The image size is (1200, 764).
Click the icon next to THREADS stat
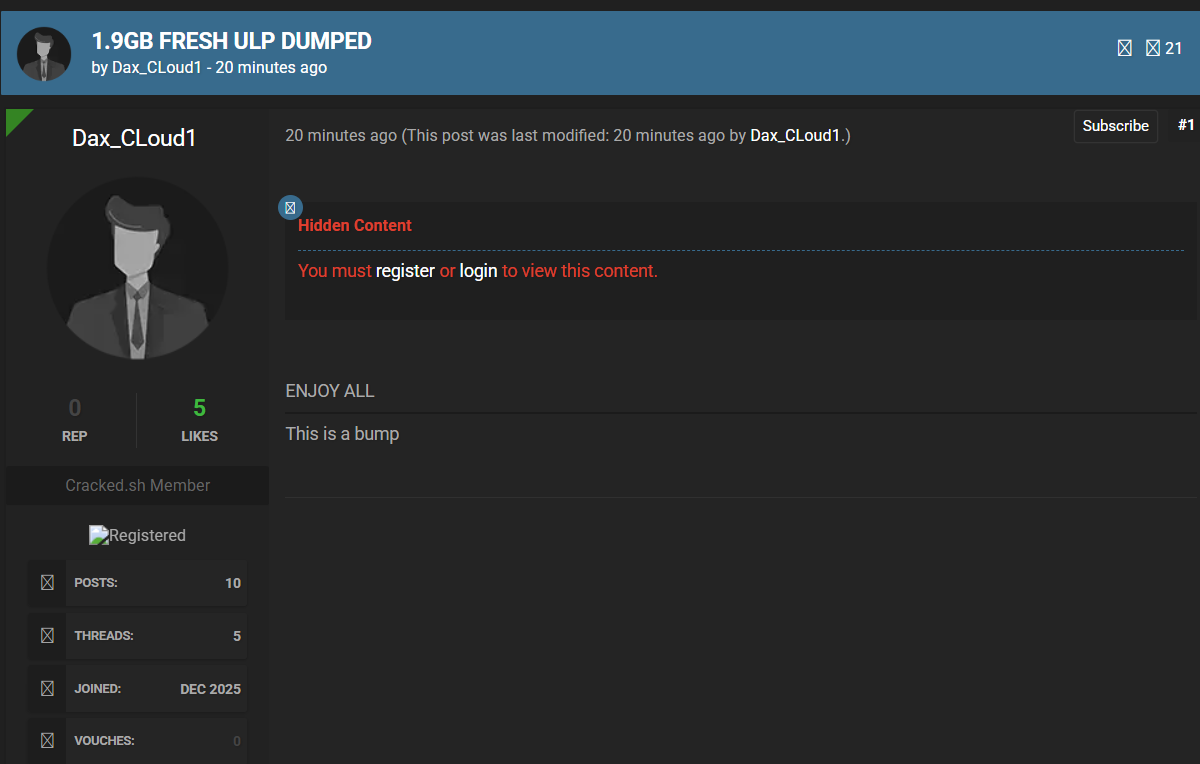point(47,635)
